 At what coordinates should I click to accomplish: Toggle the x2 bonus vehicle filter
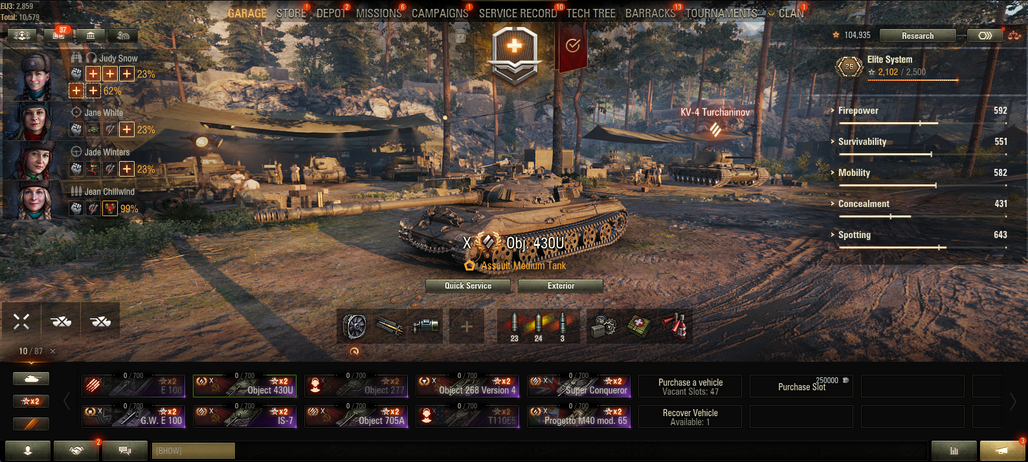coord(31,401)
